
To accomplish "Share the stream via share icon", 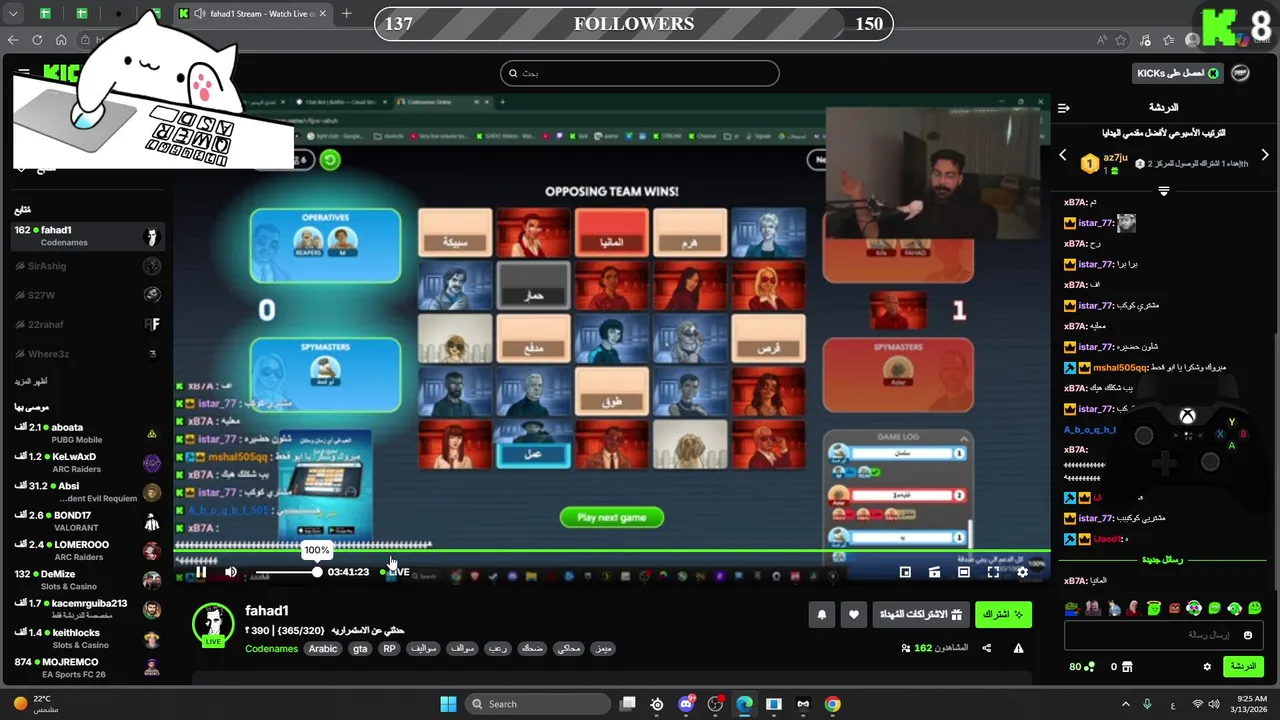I will pos(987,648).
